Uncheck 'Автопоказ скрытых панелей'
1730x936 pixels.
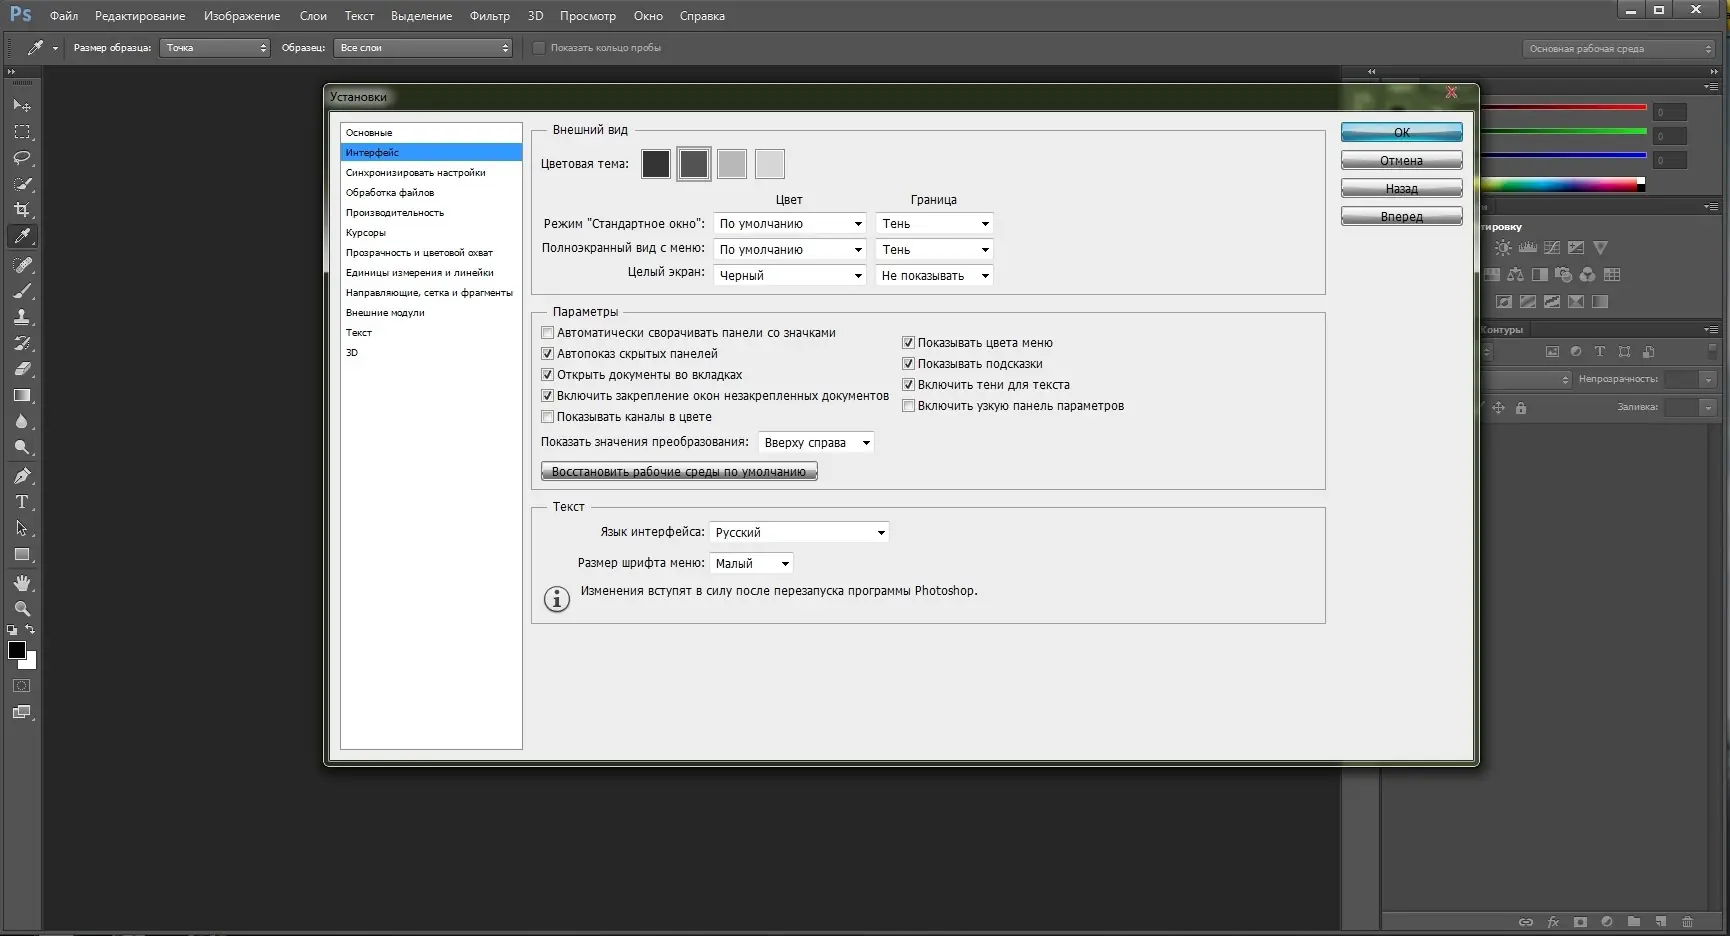click(547, 354)
